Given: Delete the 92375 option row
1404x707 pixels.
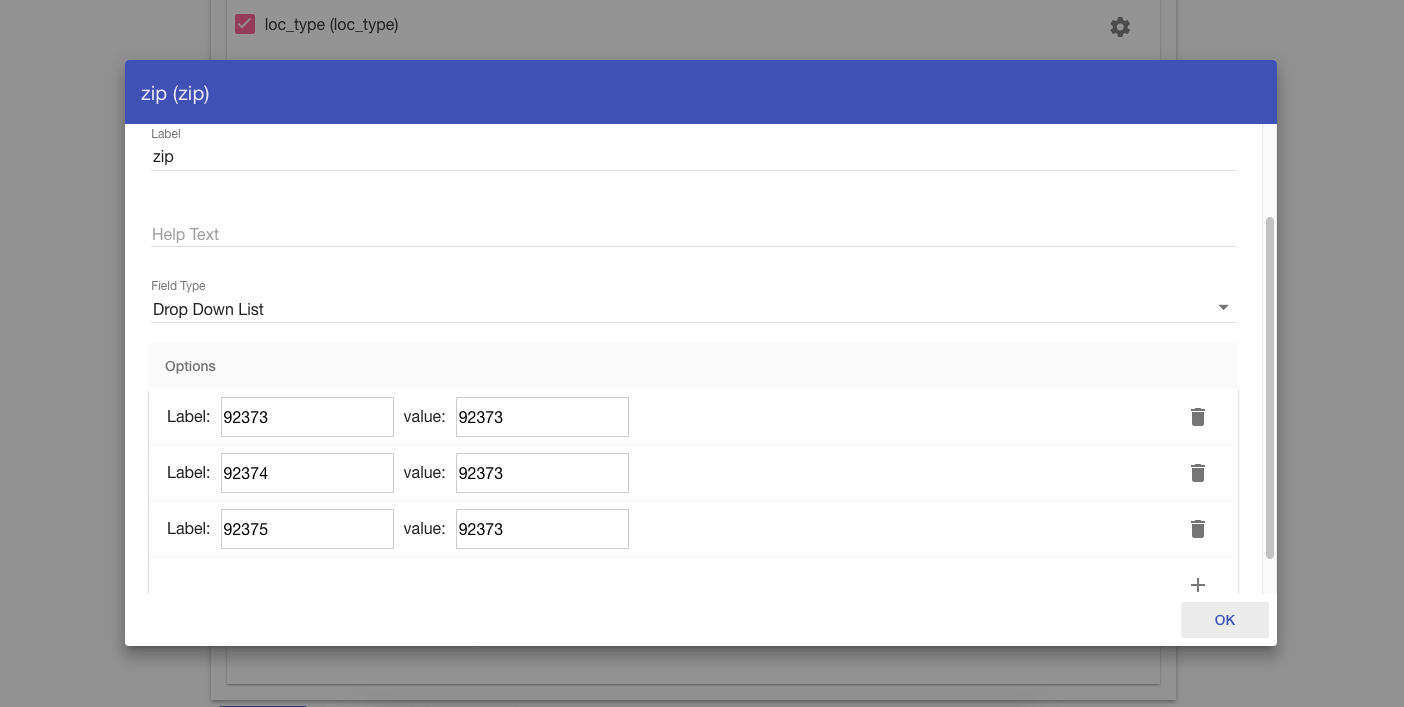Looking at the screenshot, I should point(1197,529).
